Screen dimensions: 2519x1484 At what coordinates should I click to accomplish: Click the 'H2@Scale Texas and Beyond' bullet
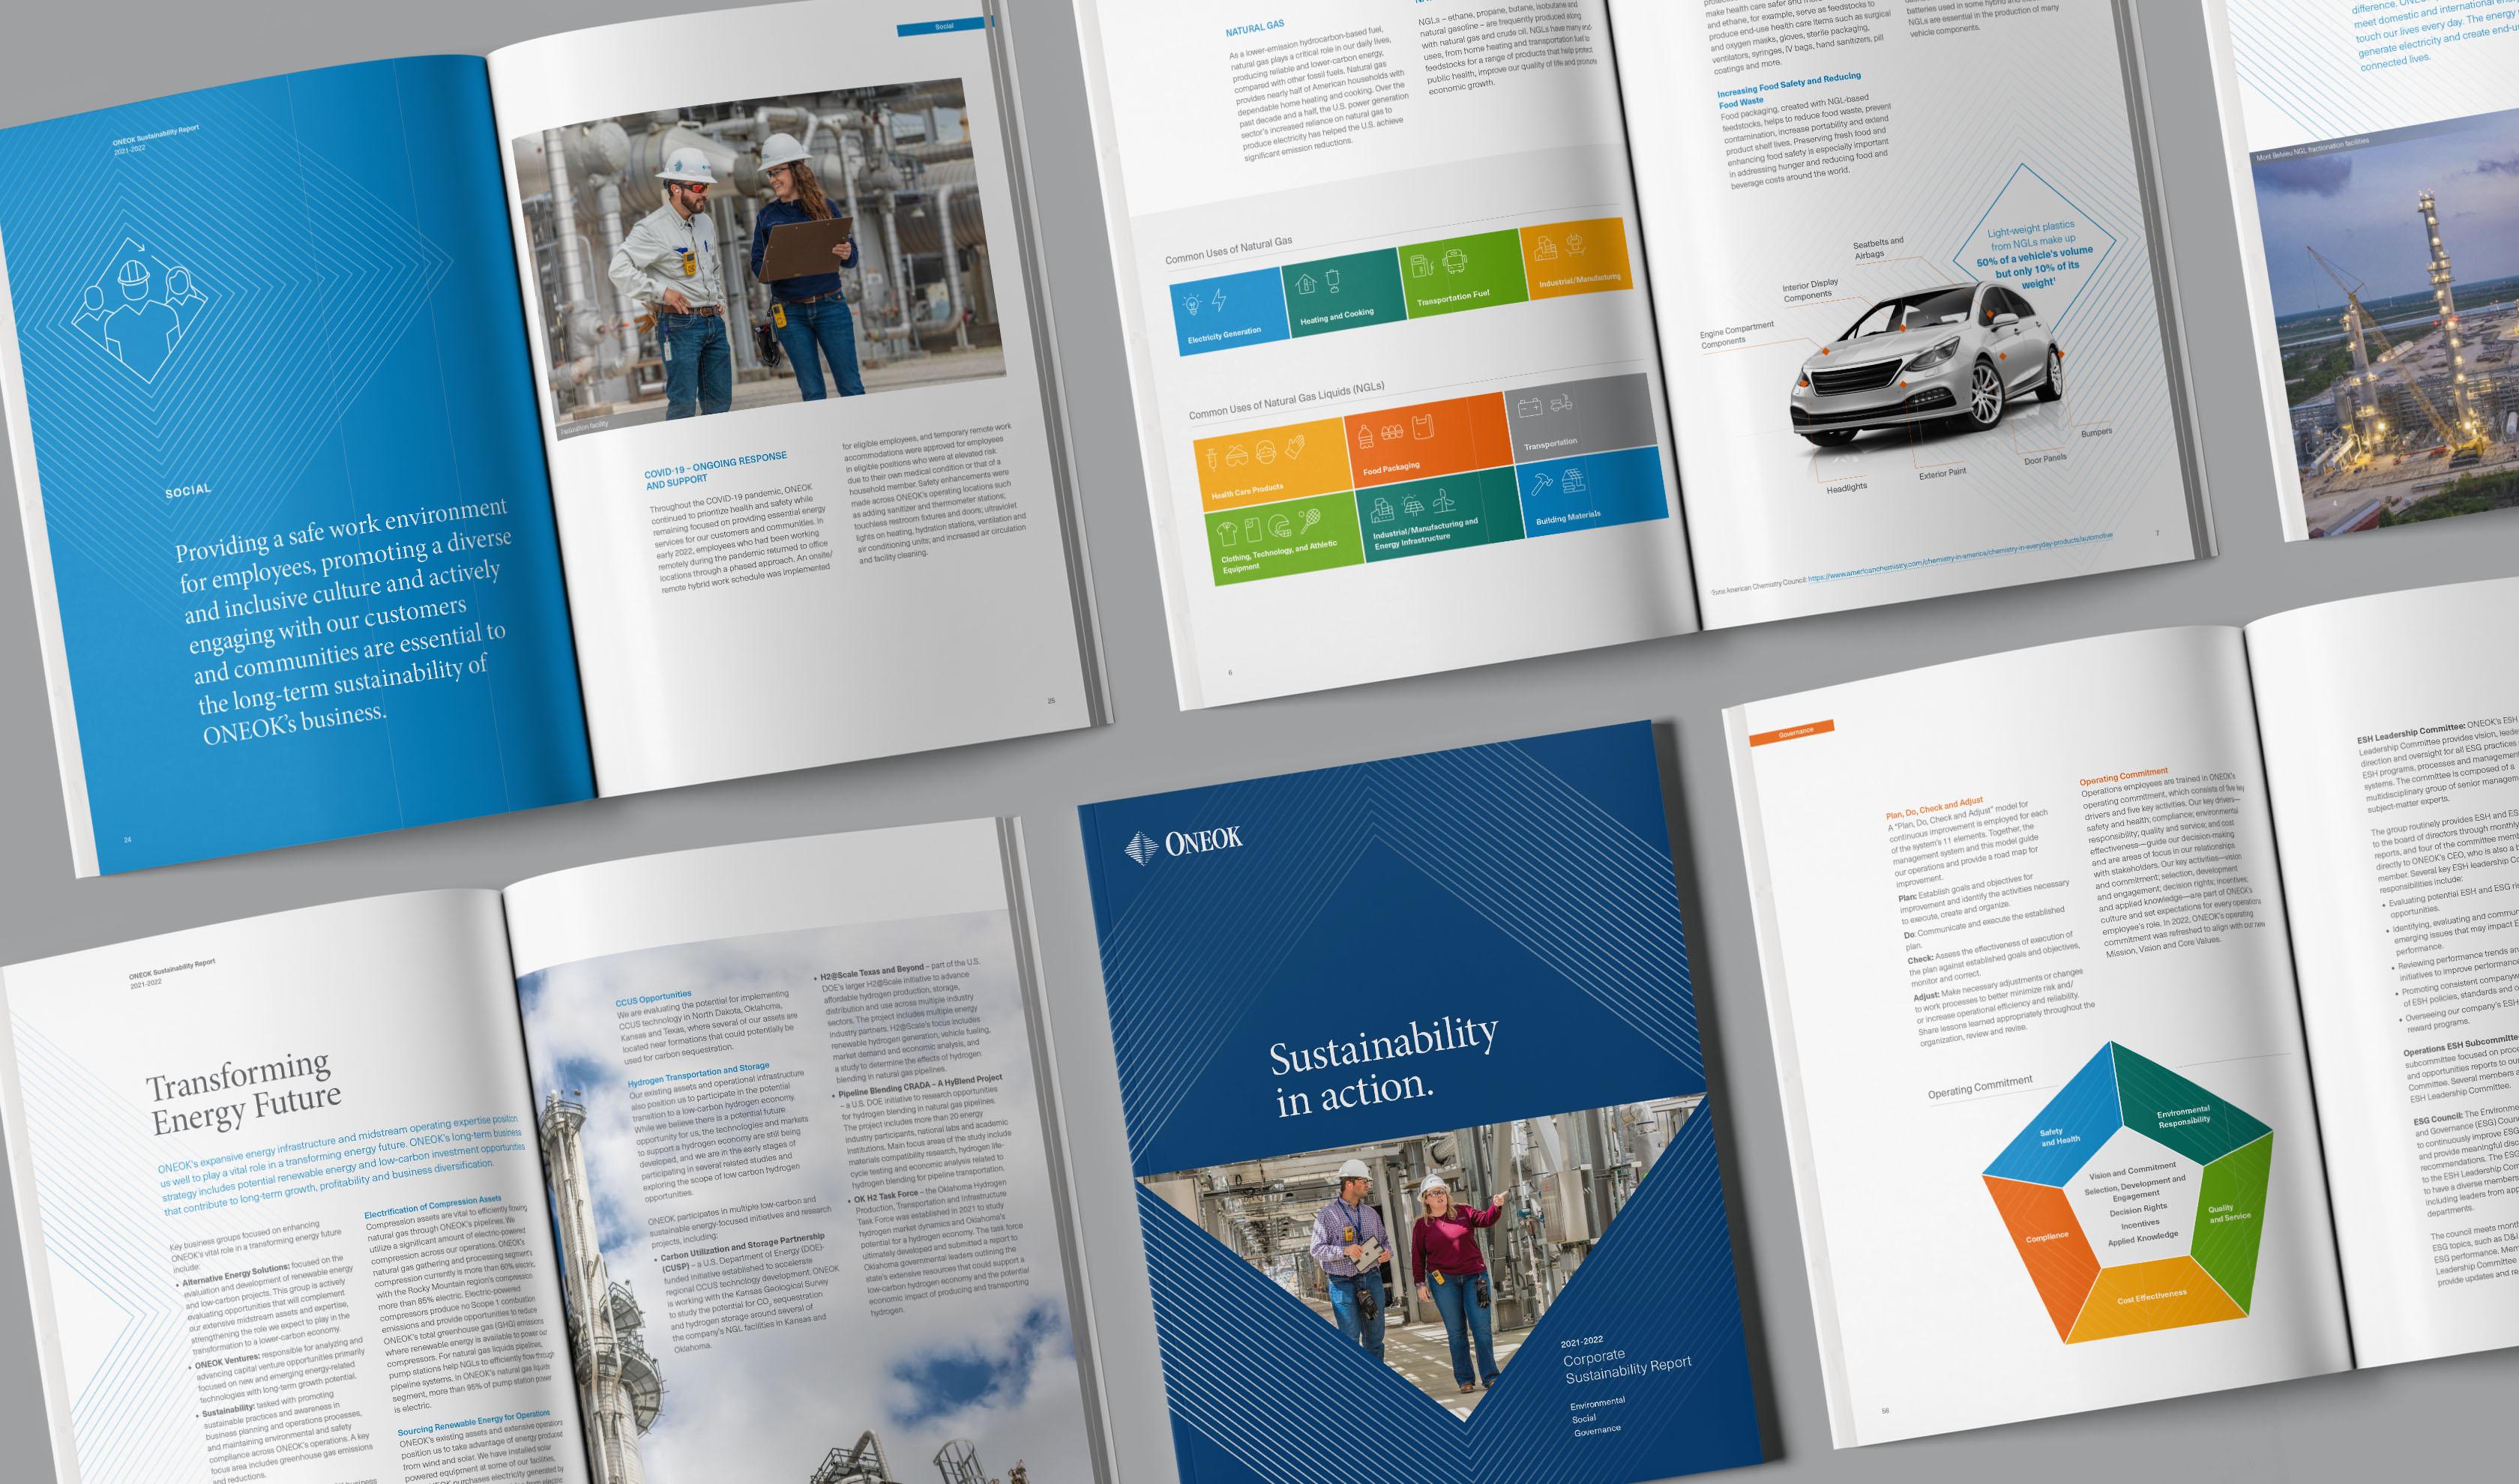pyautogui.click(x=872, y=971)
